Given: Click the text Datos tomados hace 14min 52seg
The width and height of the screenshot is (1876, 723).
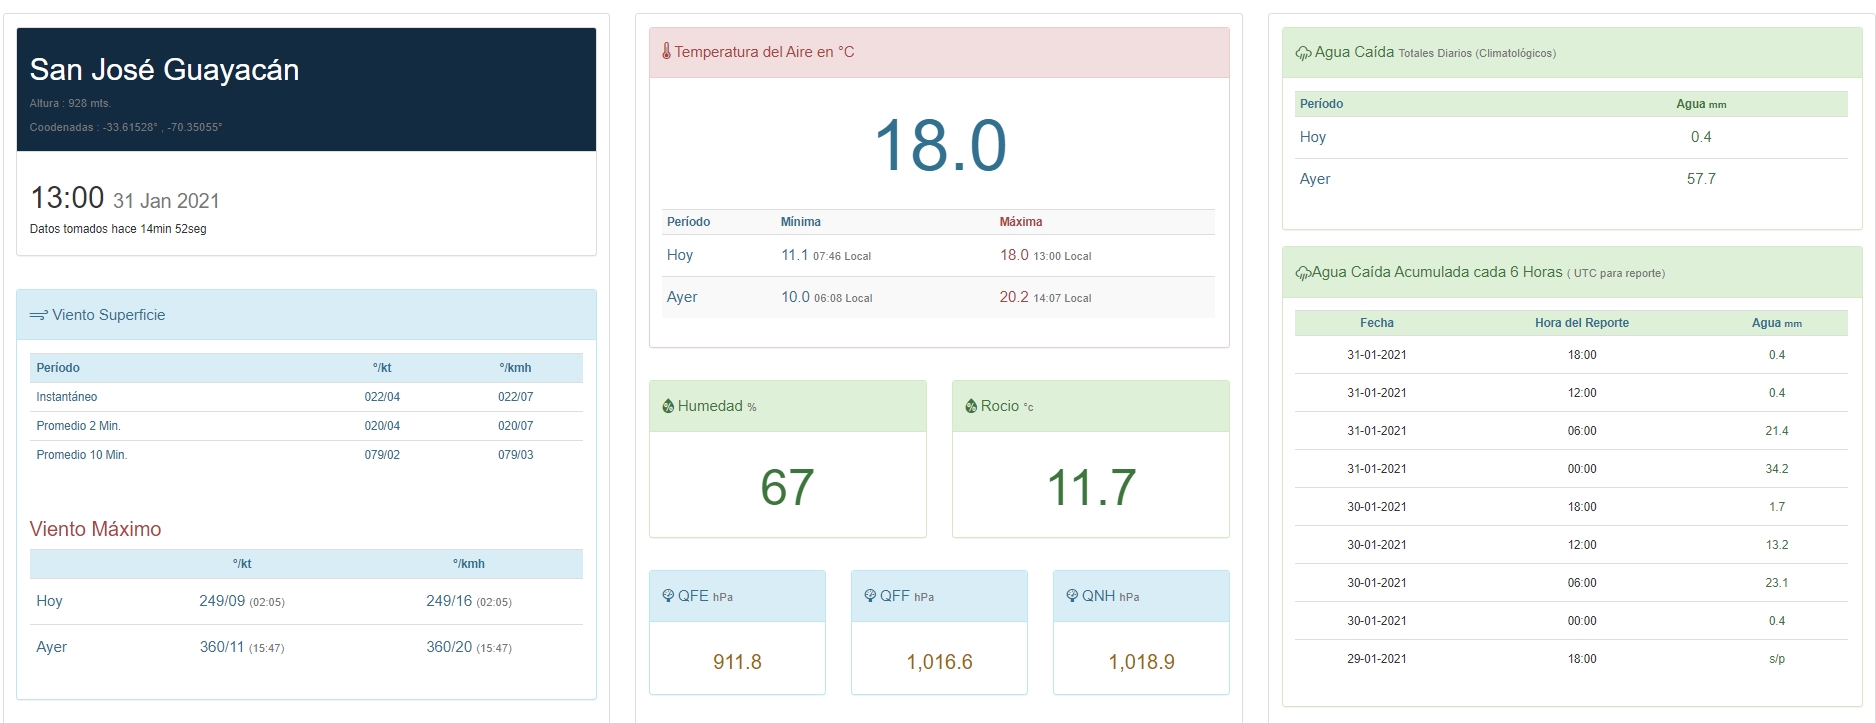Looking at the screenshot, I should click(x=118, y=229).
